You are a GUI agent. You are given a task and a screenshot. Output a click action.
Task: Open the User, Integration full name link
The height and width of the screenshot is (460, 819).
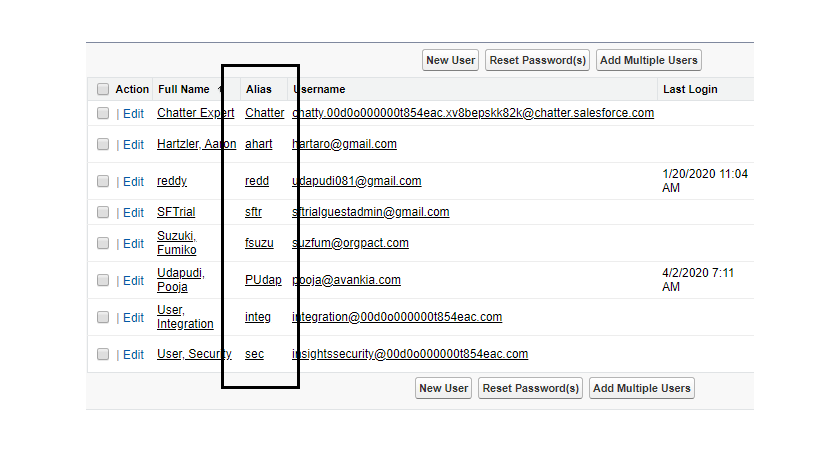click(x=184, y=318)
